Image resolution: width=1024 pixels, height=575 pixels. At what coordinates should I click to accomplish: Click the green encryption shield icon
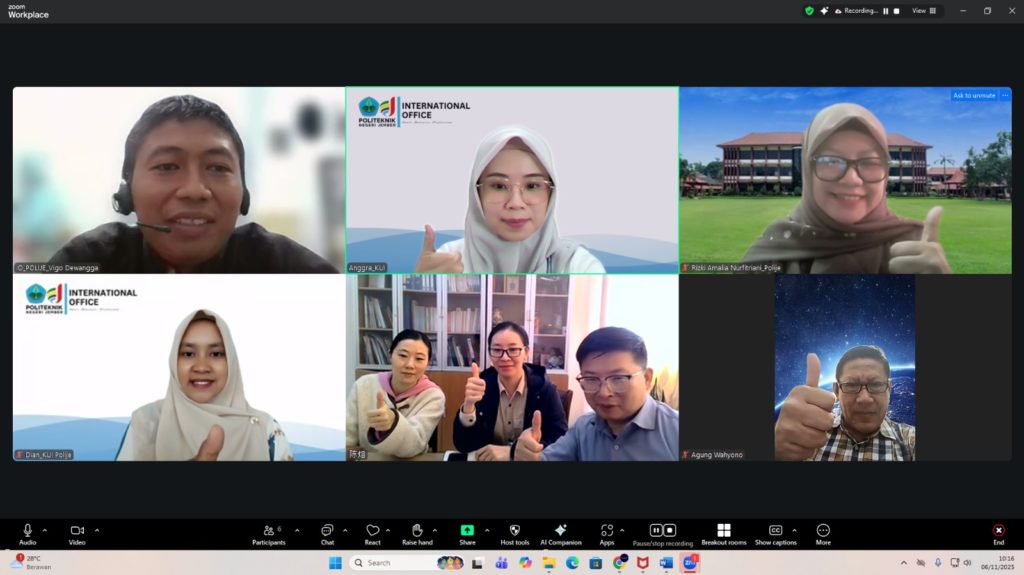click(x=809, y=11)
